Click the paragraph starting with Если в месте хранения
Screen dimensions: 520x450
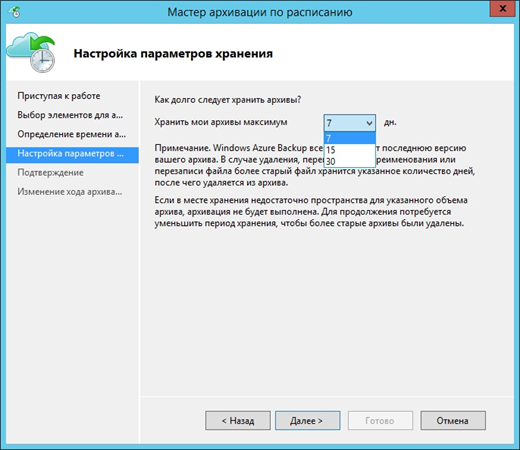click(x=311, y=212)
